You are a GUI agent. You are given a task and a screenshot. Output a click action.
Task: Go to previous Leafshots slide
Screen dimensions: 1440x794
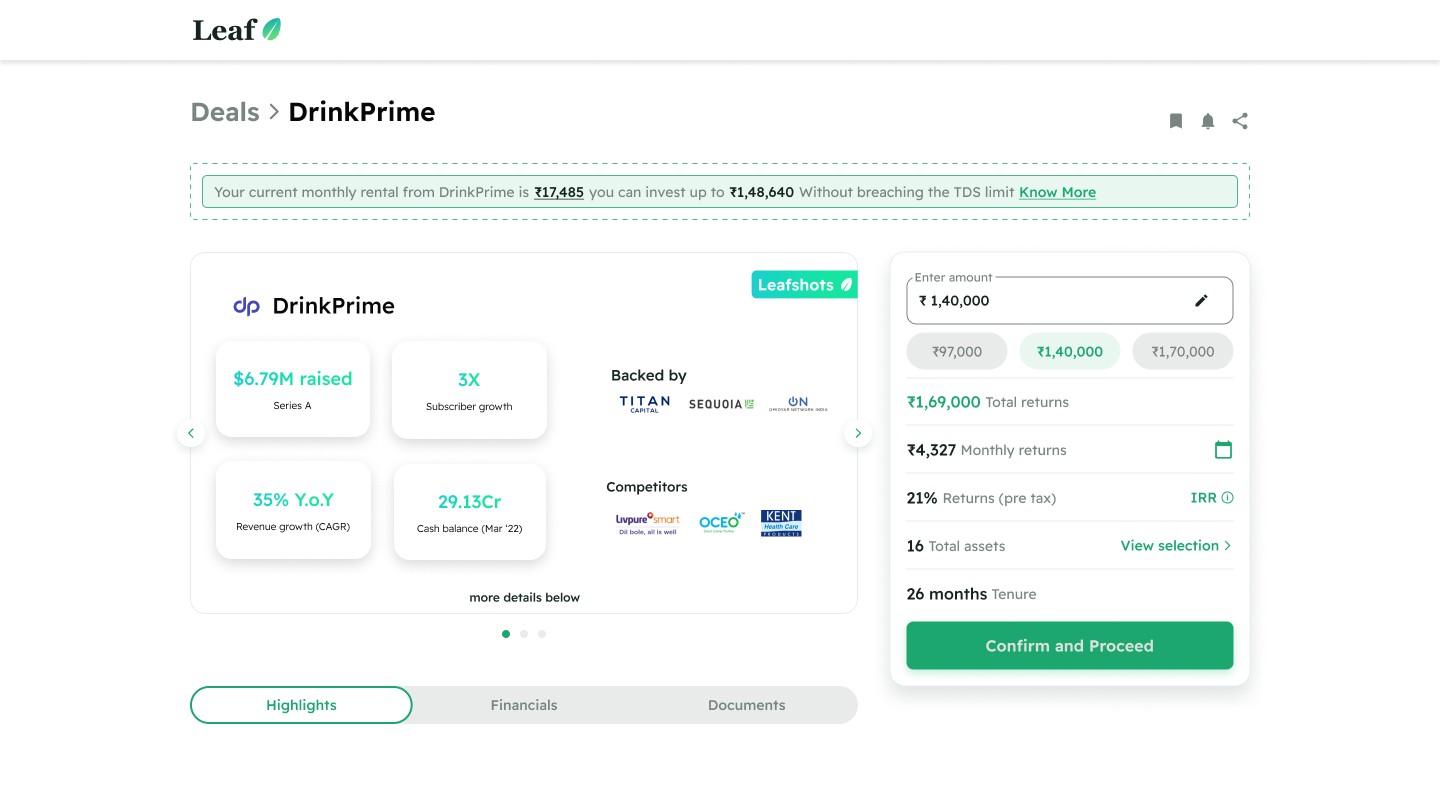click(x=190, y=433)
